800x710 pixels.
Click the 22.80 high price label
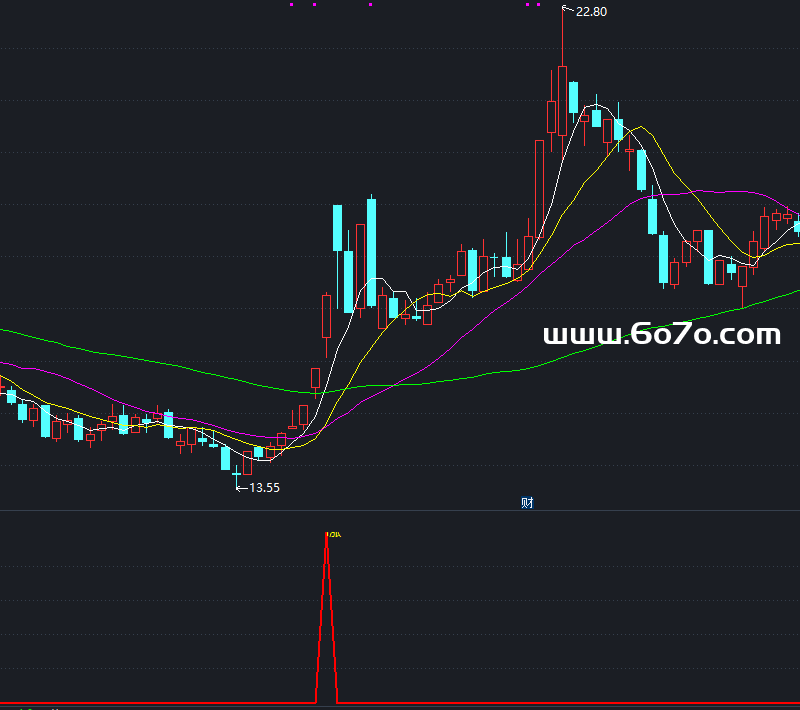click(x=591, y=12)
